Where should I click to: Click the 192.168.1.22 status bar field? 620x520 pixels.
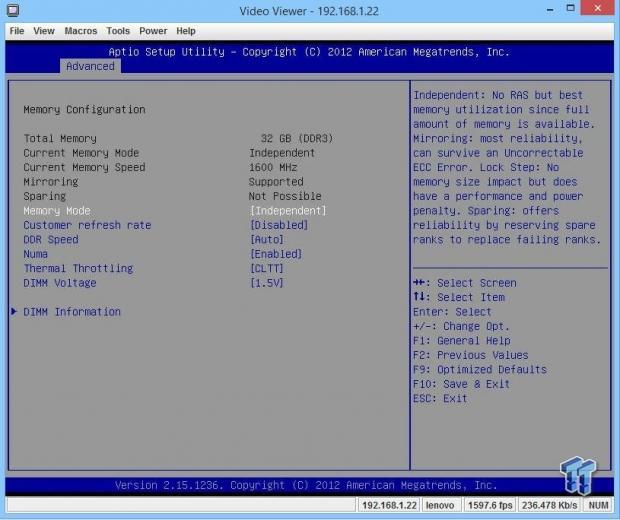click(389, 505)
